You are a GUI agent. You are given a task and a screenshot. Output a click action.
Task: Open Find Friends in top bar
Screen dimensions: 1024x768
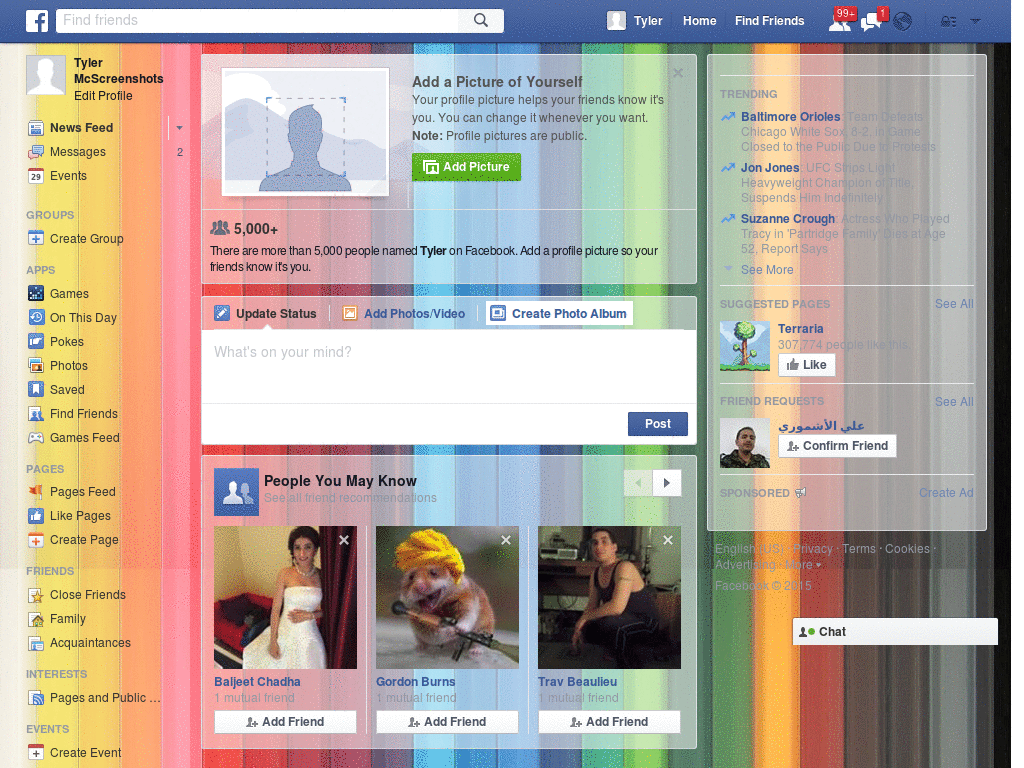point(769,21)
